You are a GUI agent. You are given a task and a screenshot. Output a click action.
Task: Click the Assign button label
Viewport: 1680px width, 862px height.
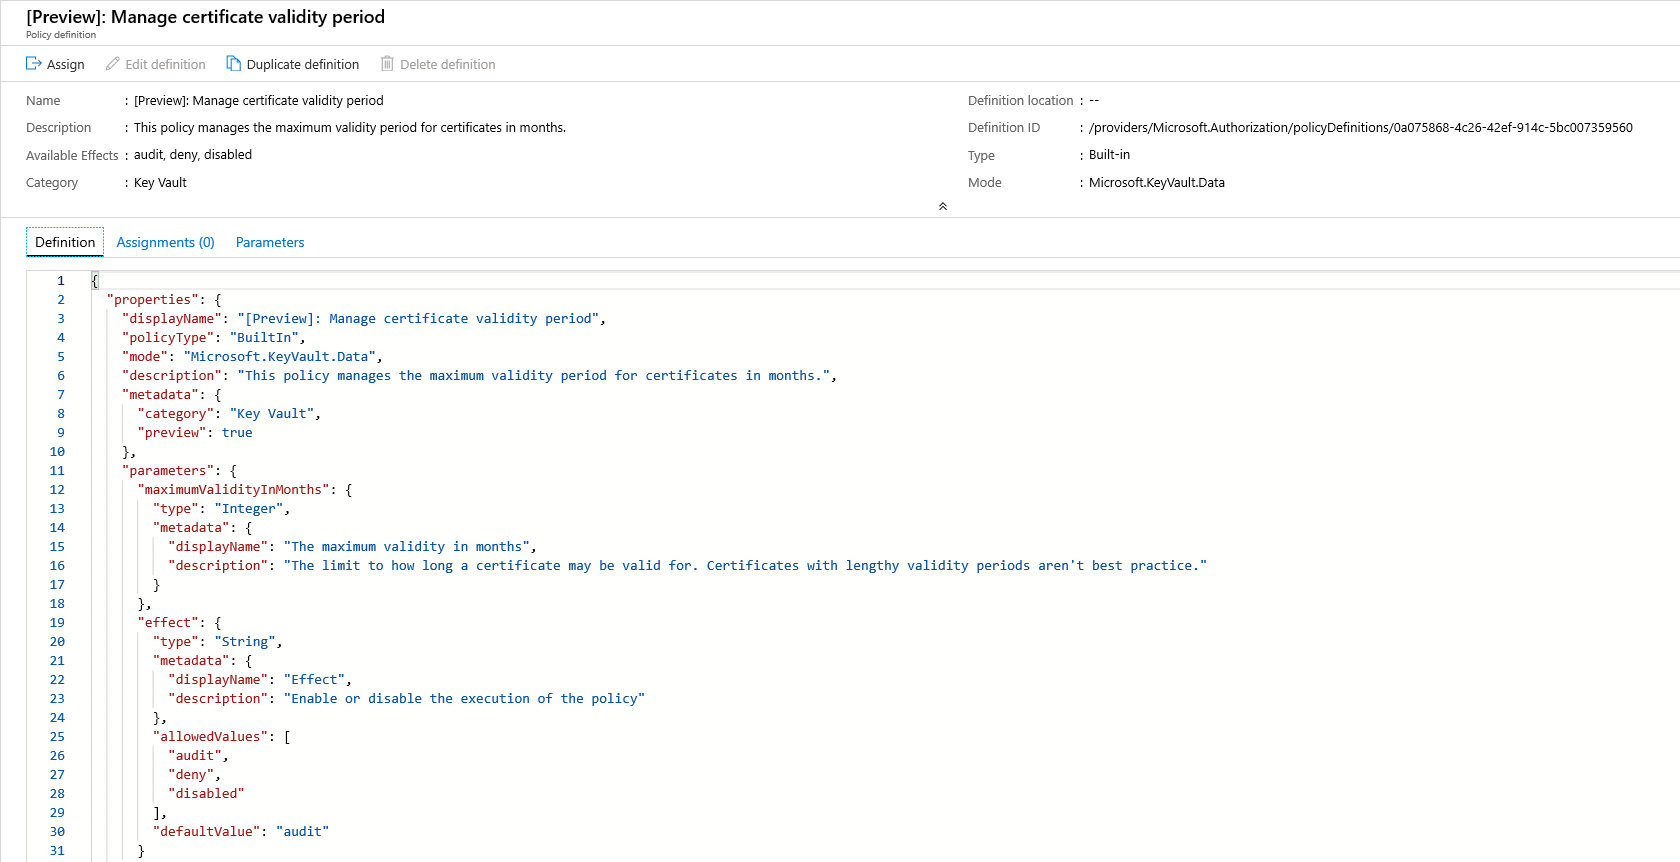(x=66, y=64)
